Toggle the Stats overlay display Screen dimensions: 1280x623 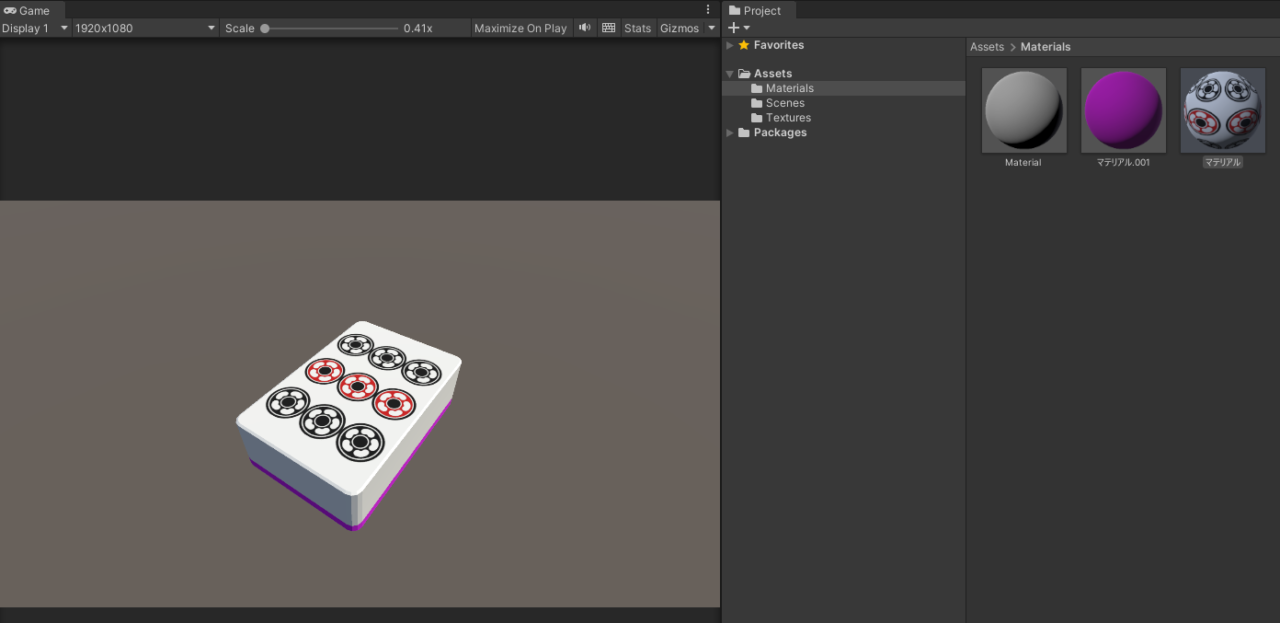pyautogui.click(x=637, y=27)
